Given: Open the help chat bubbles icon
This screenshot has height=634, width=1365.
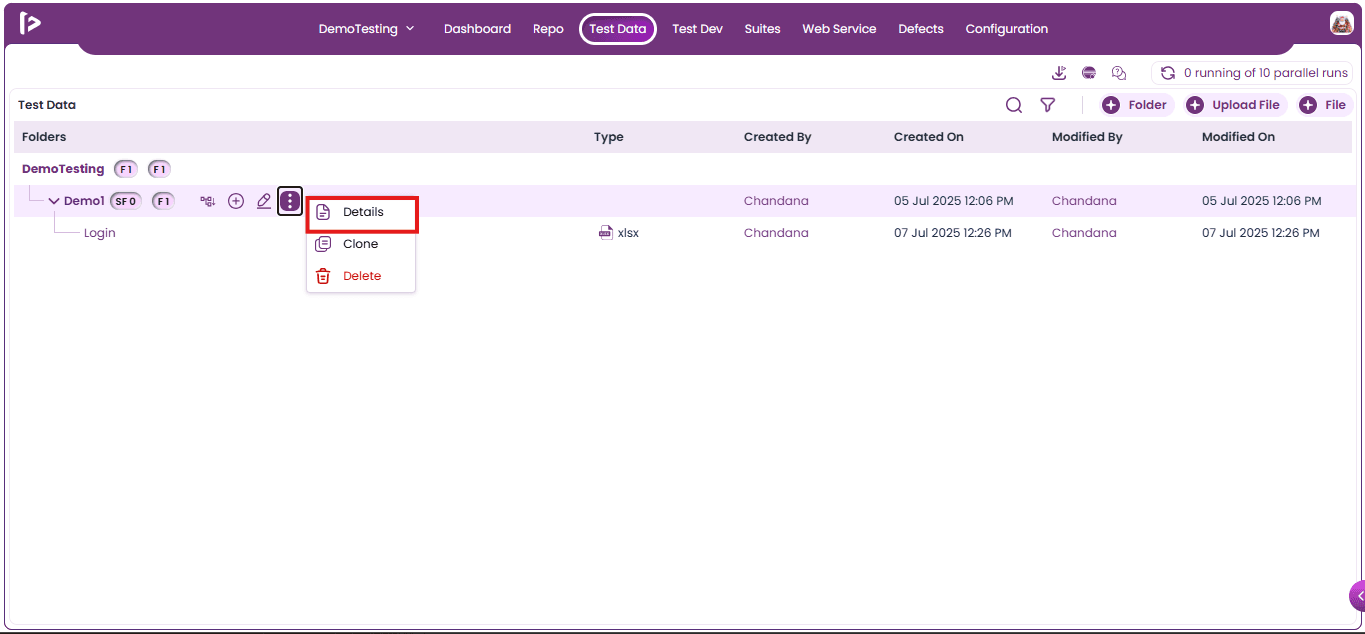Looking at the screenshot, I should click(1119, 73).
